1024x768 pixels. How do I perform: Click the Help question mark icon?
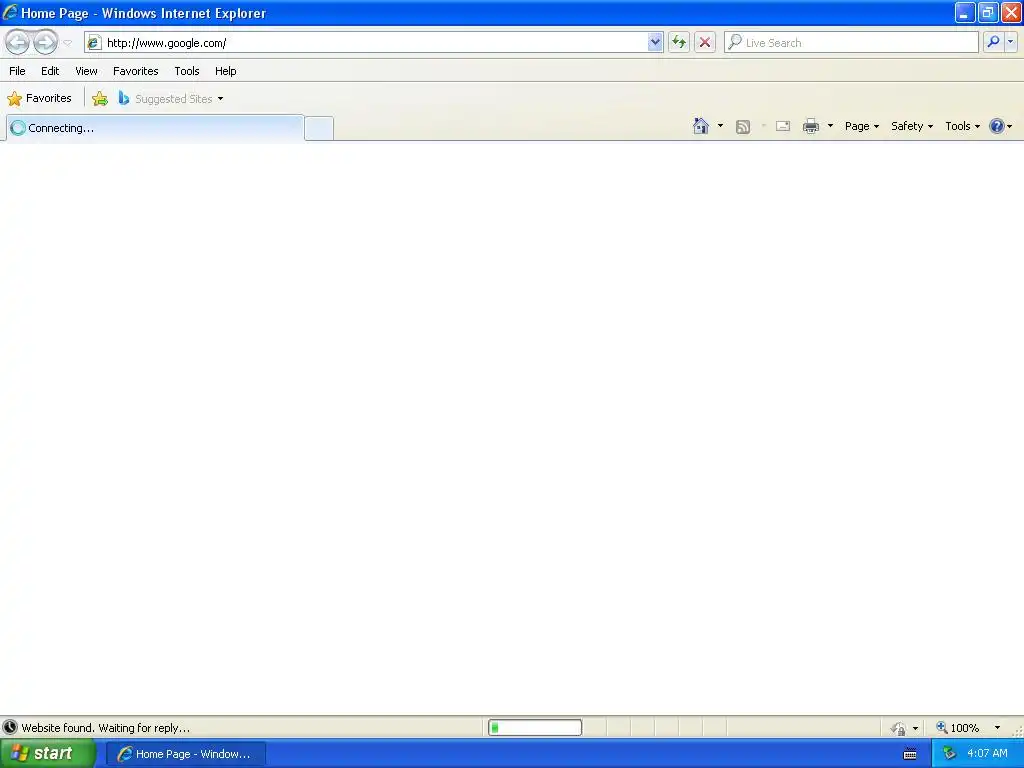997,126
